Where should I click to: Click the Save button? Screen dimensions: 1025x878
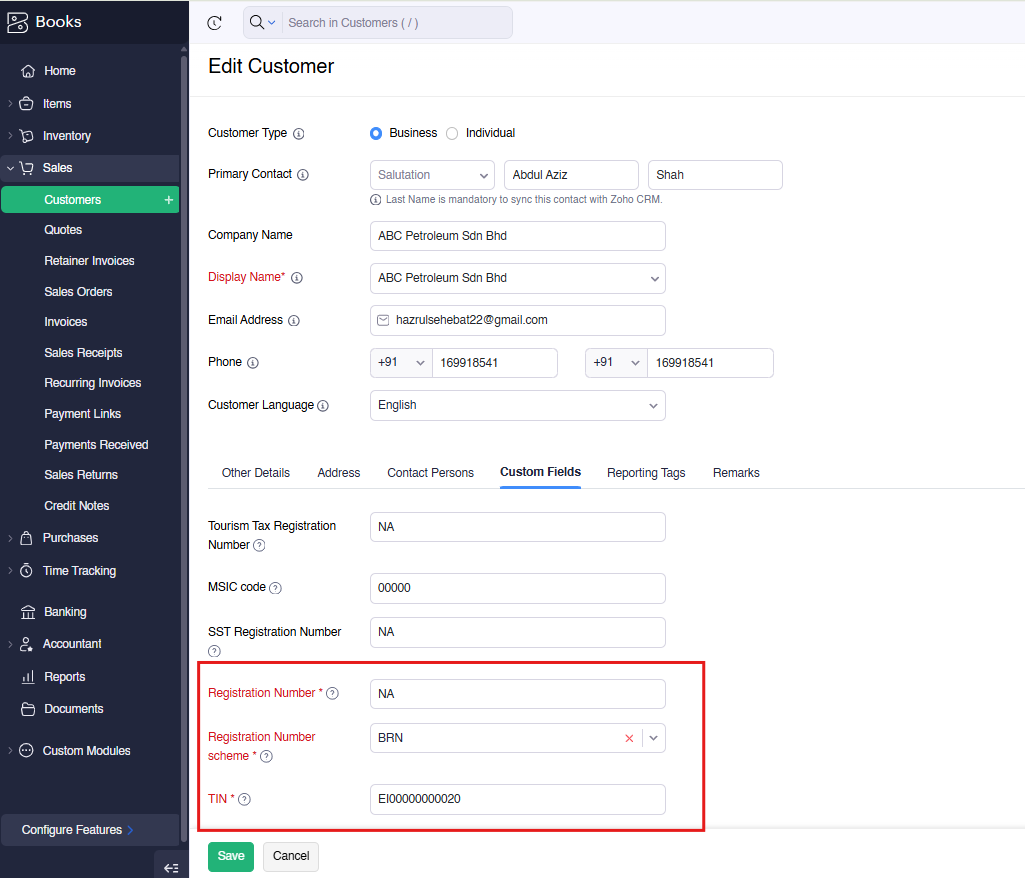231,856
